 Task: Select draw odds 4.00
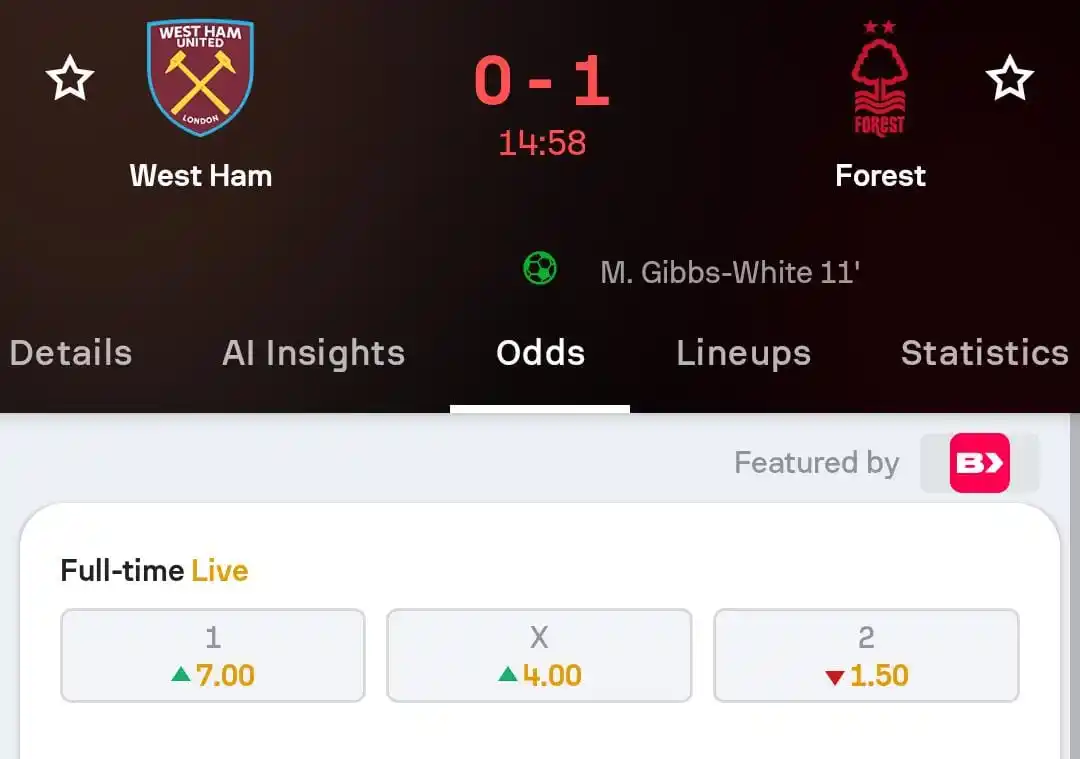point(539,656)
